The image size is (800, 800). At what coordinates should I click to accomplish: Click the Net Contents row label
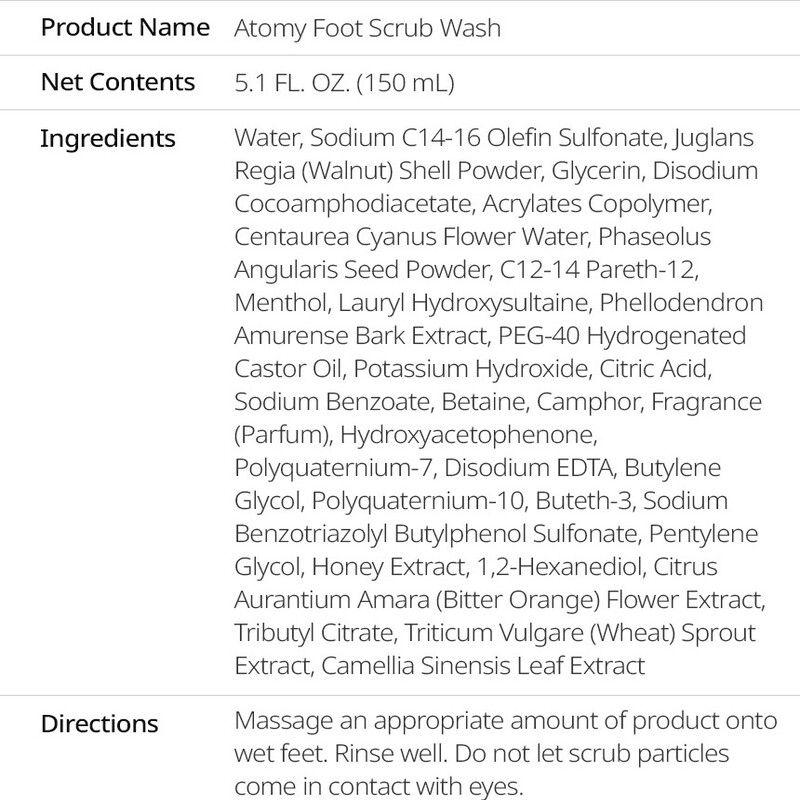pos(118,81)
